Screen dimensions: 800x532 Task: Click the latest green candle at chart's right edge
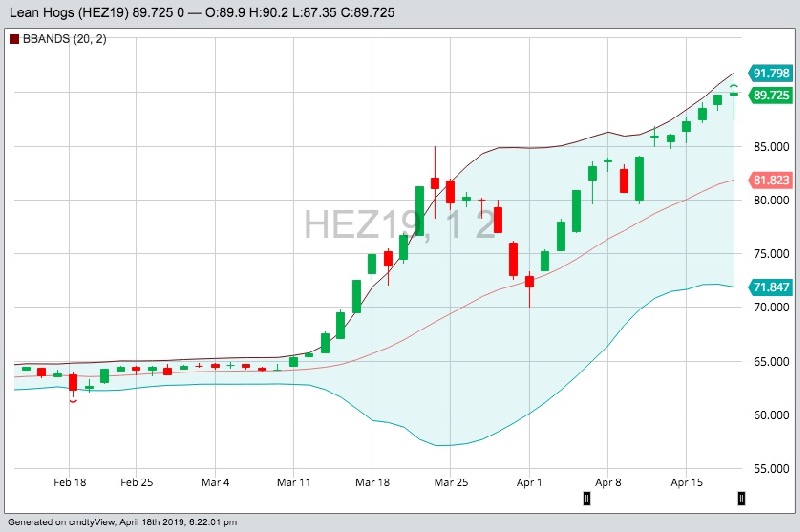click(734, 94)
